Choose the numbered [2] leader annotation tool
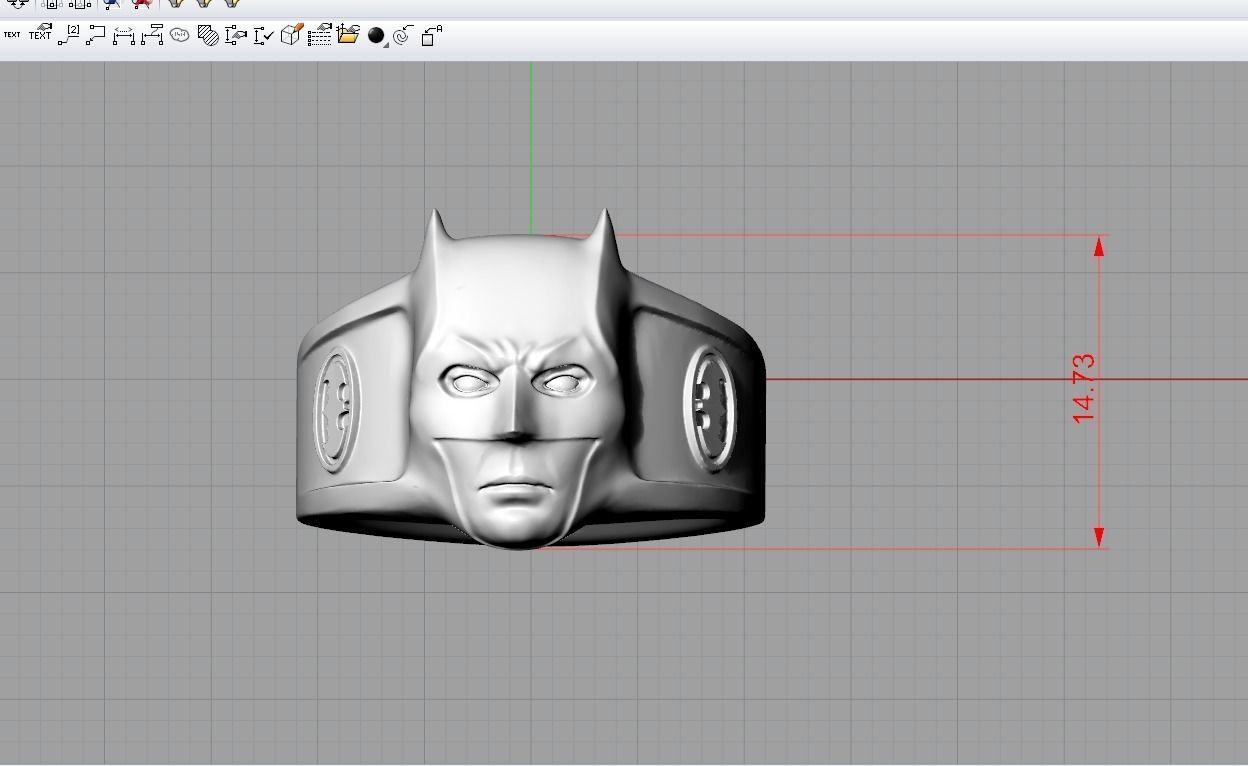This screenshot has width=1248, height=766. 68,35
